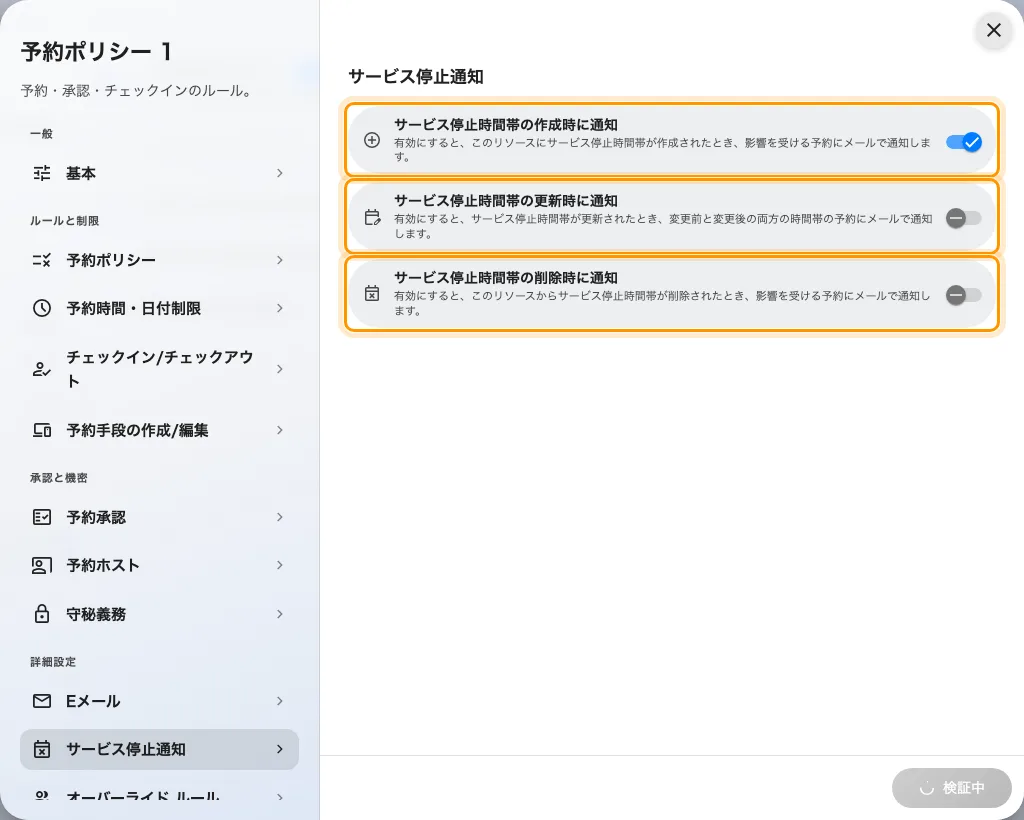Click the 一般 section label
1024x820 pixels.
click(x=41, y=134)
